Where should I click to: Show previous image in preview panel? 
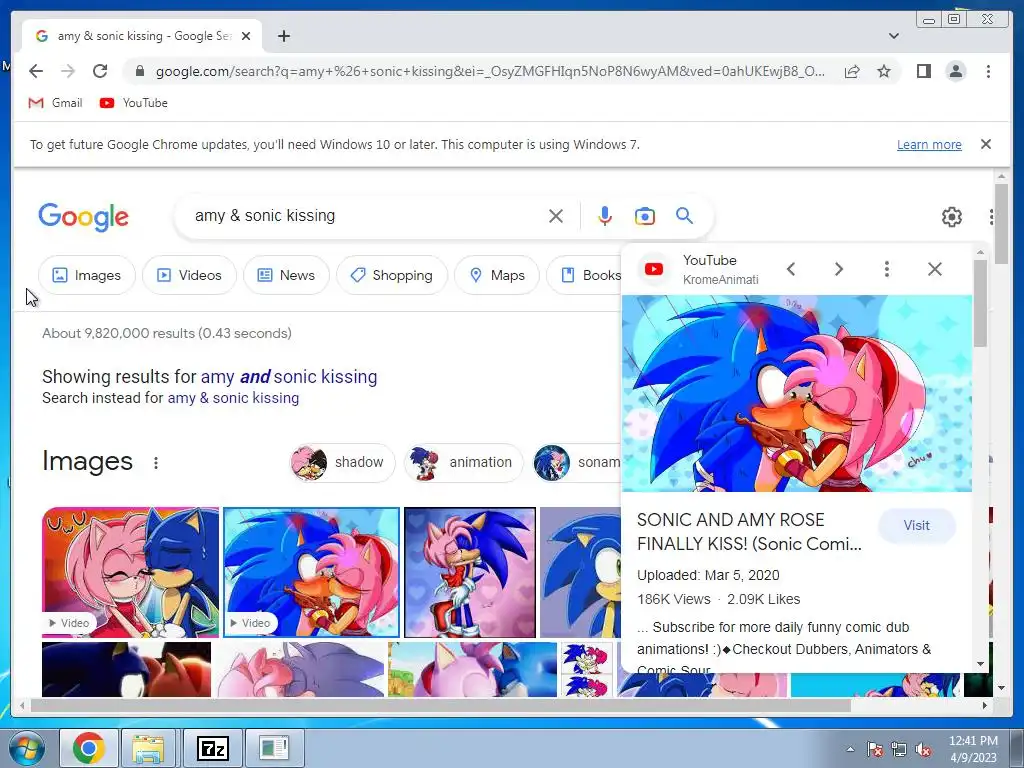791,269
